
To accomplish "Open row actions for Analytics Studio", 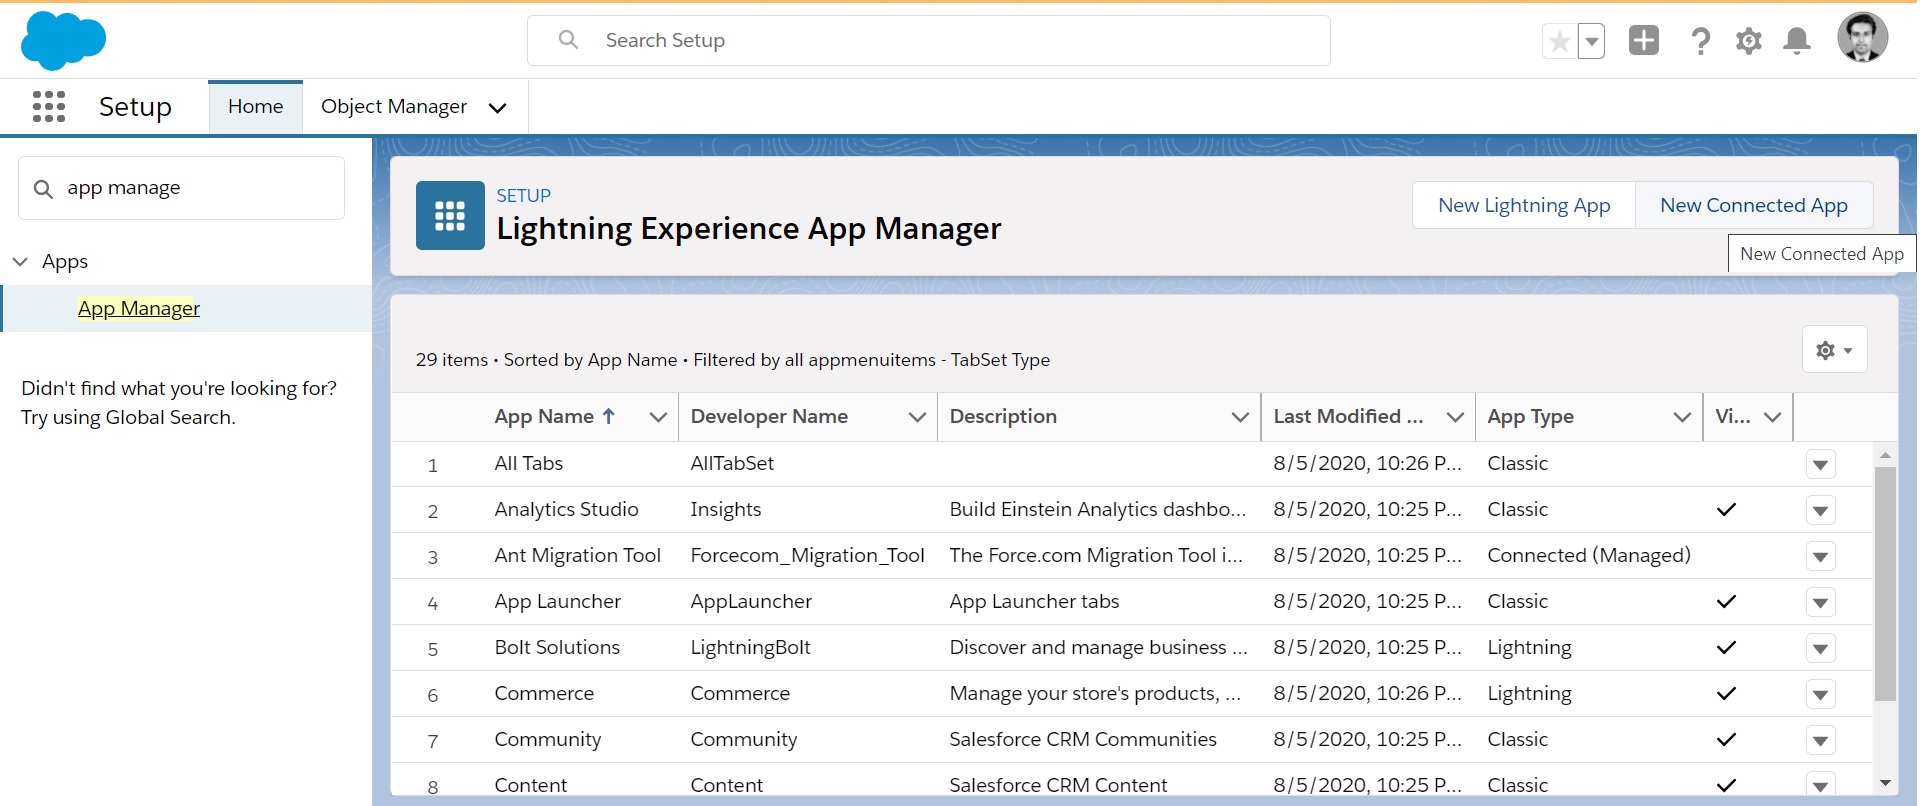I will click(x=1820, y=511).
